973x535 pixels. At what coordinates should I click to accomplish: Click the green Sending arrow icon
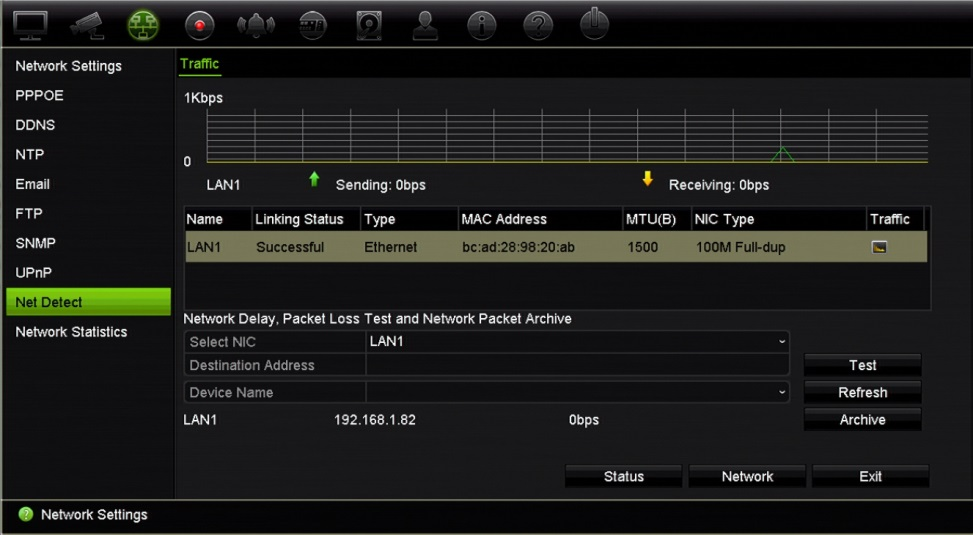click(314, 179)
